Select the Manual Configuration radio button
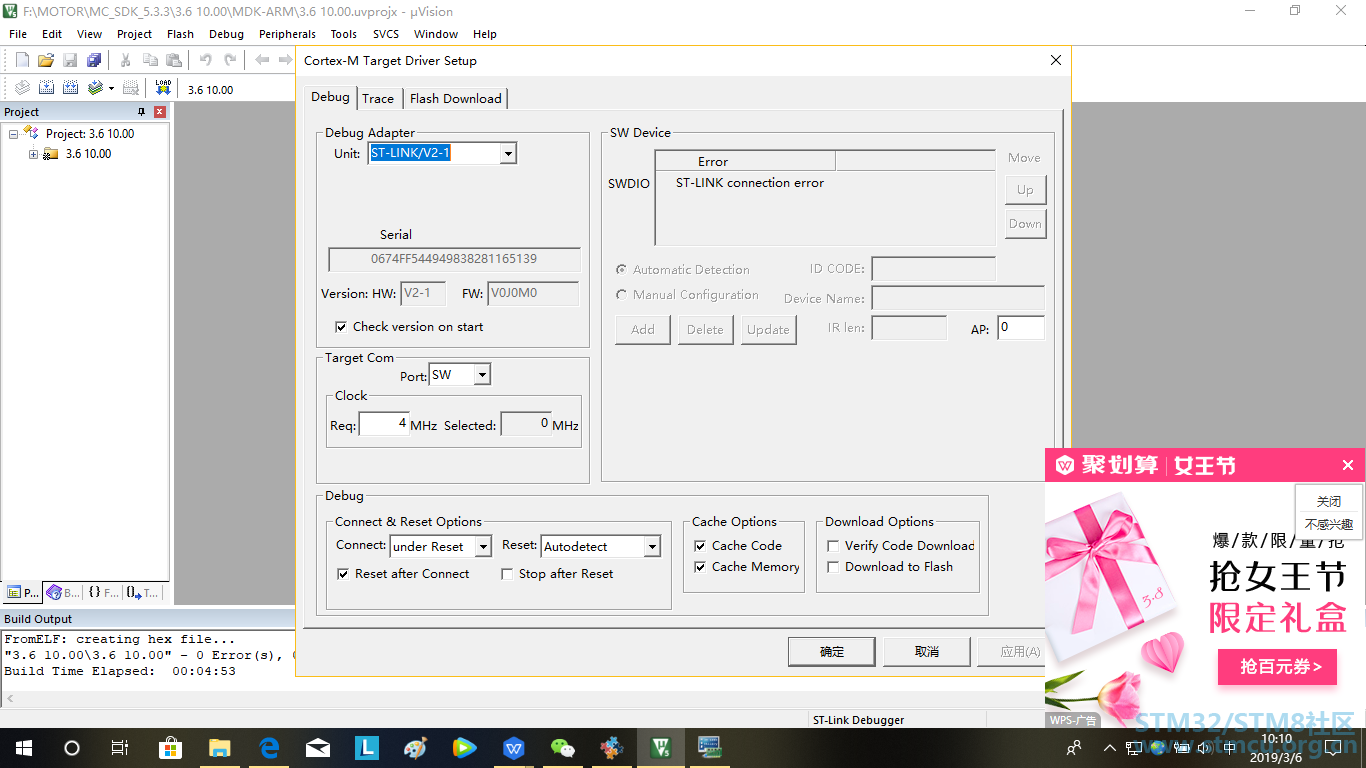This screenshot has height=768, width=1366. pos(622,295)
